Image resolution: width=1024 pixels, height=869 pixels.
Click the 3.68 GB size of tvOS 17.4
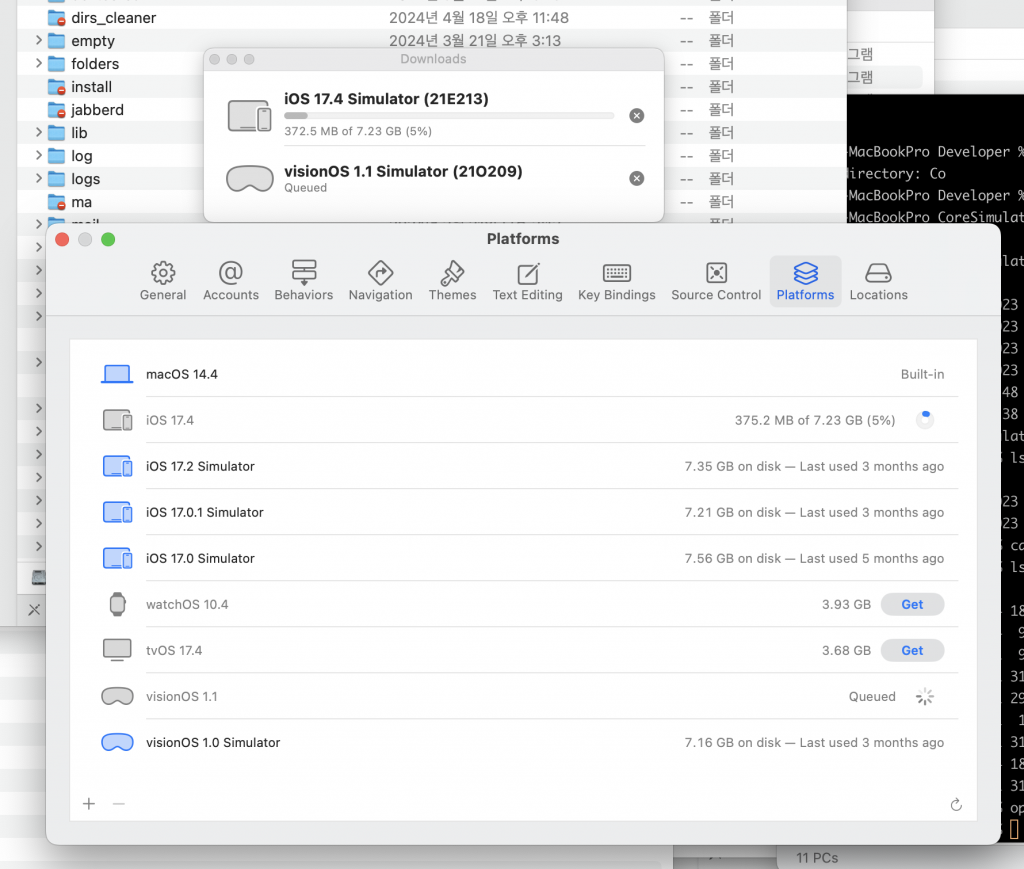pos(846,650)
